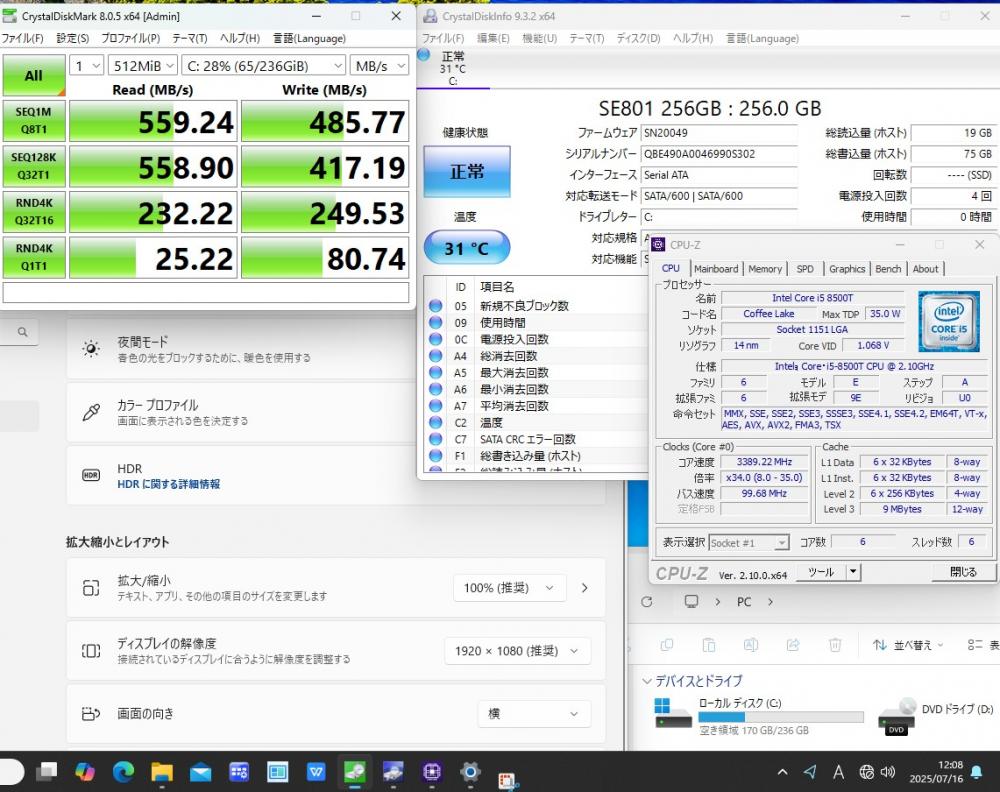Open Settings gear from the taskbar
The height and width of the screenshot is (792, 1000).
[470, 772]
